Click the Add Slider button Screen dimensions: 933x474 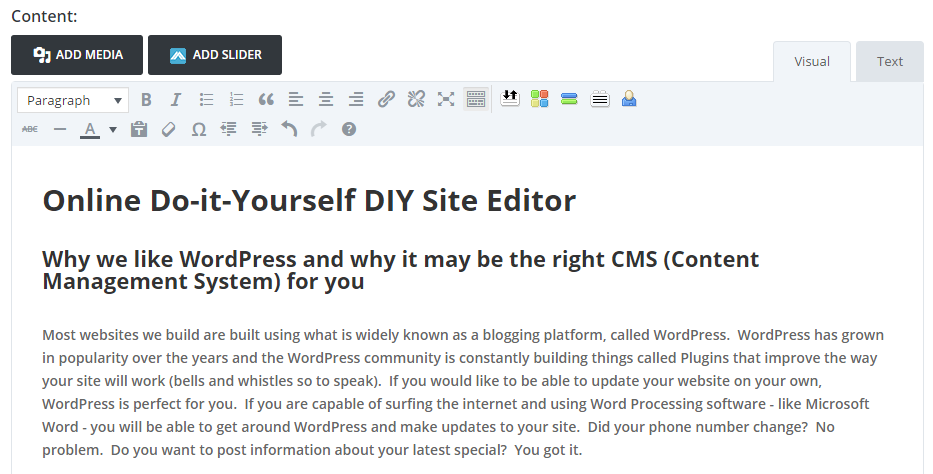(214, 55)
